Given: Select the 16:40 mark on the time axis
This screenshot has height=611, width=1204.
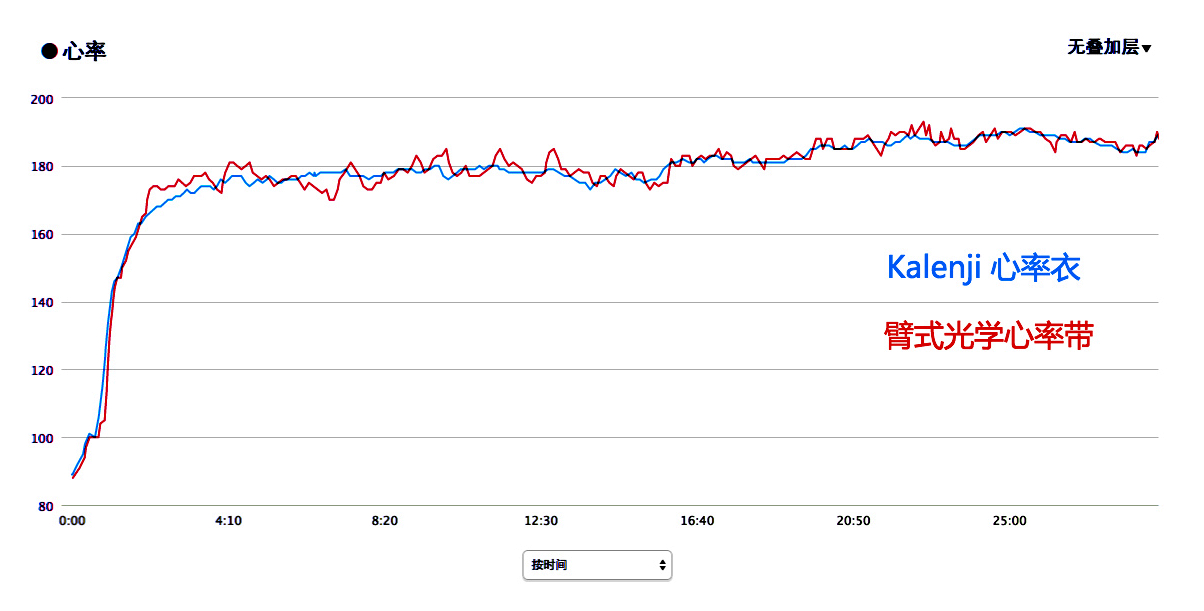Looking at the screenshot, I should (697, 521).
